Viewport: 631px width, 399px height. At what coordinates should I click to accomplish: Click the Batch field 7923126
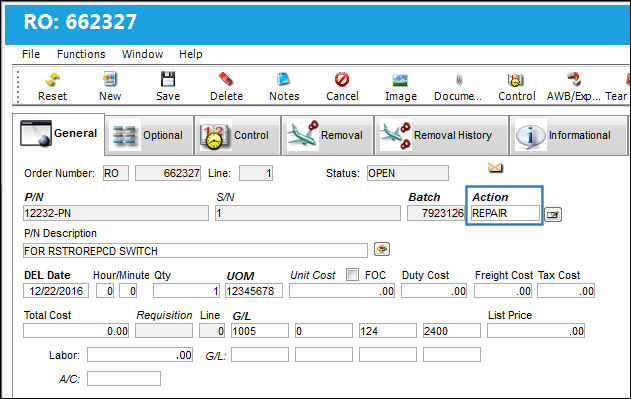point(436,213)
